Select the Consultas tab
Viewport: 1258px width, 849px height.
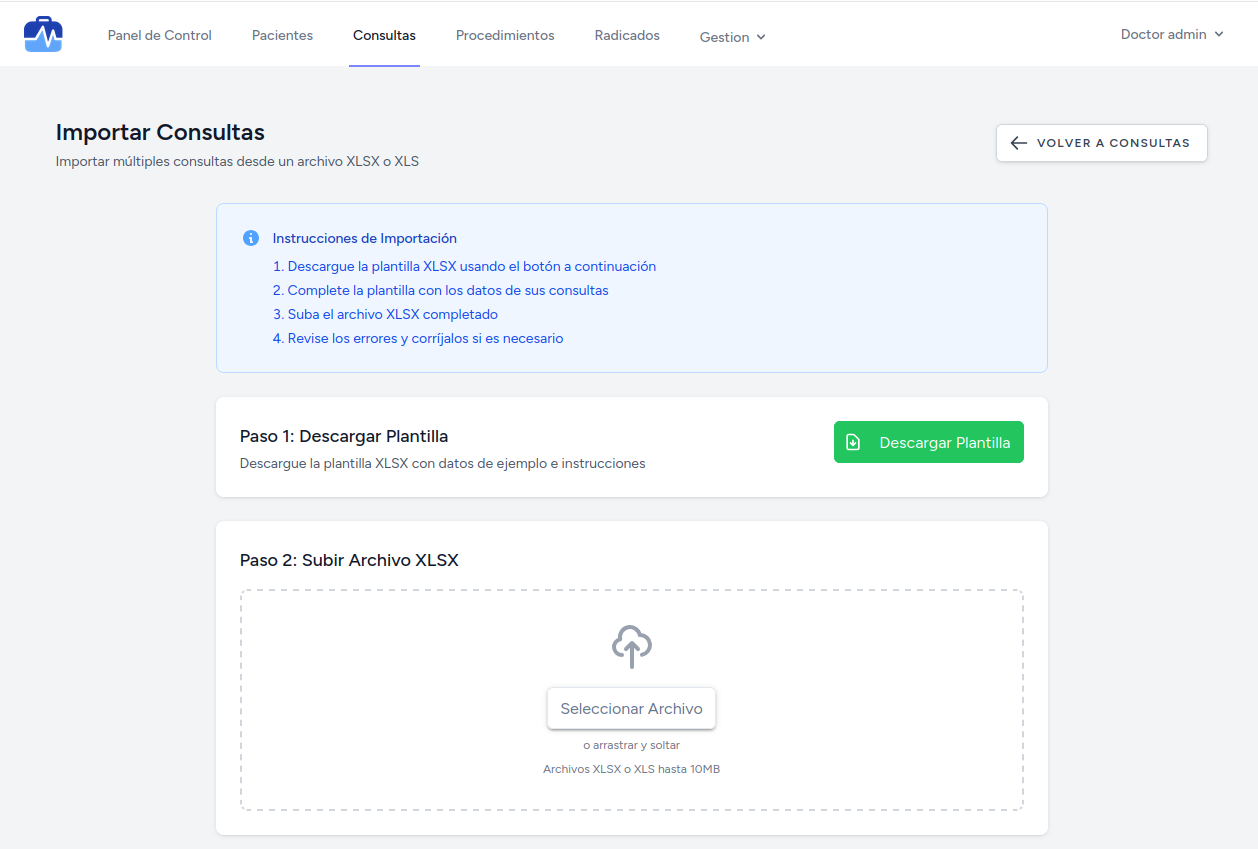click(x=384, y=35)
